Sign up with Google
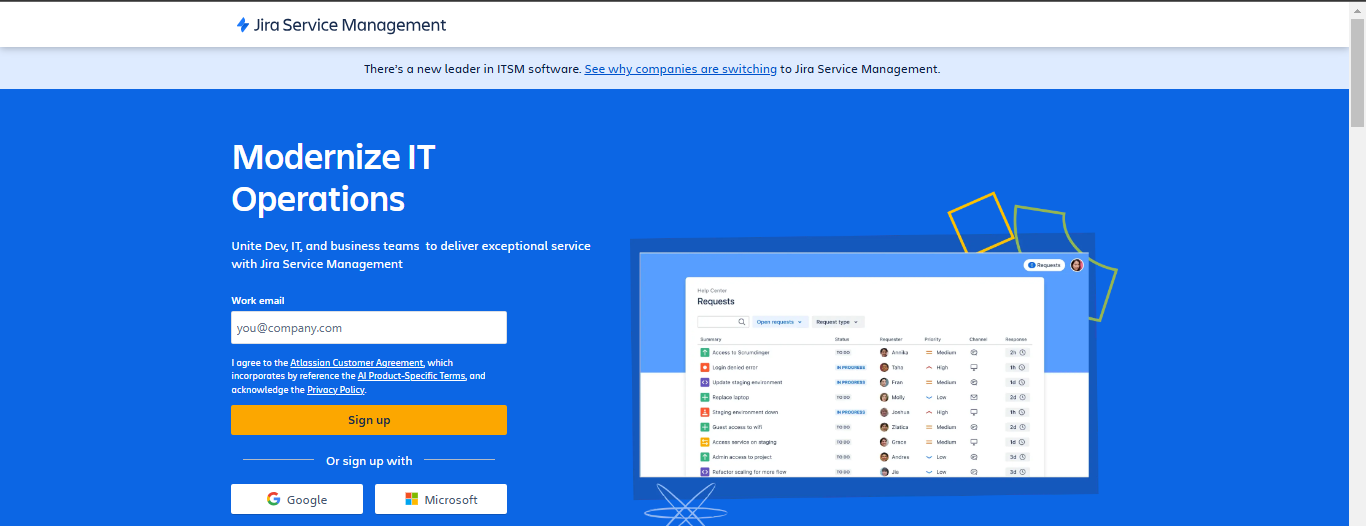The width and height of the screenshot is (1366, 526). [x=297, y=499]
